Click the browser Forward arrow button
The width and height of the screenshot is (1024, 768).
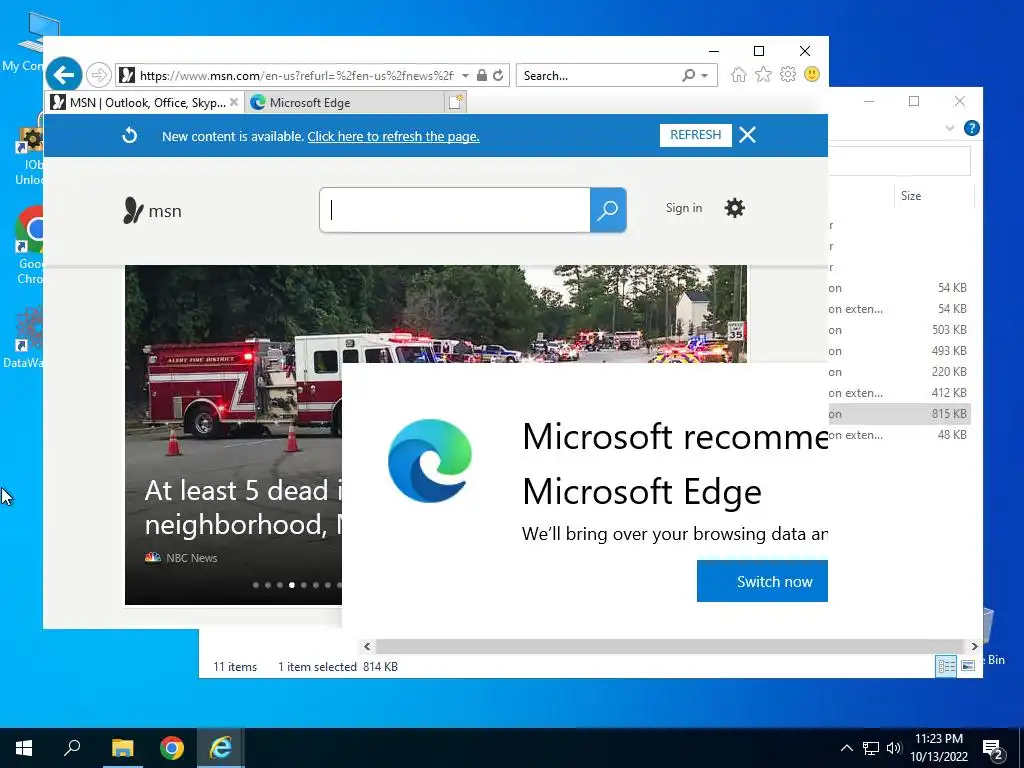[99, 76]
